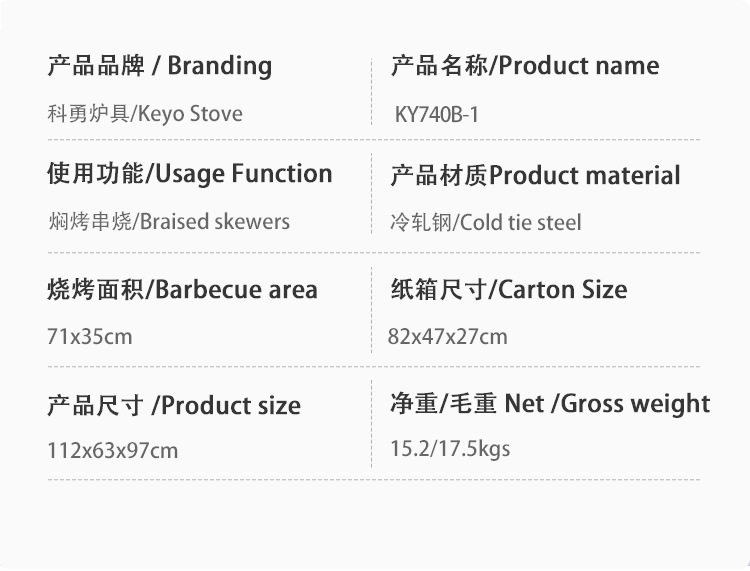The height and width of the screenshot is (571, 750).
Task: Select the model number KY740B-1
Action: click(437, 115)
